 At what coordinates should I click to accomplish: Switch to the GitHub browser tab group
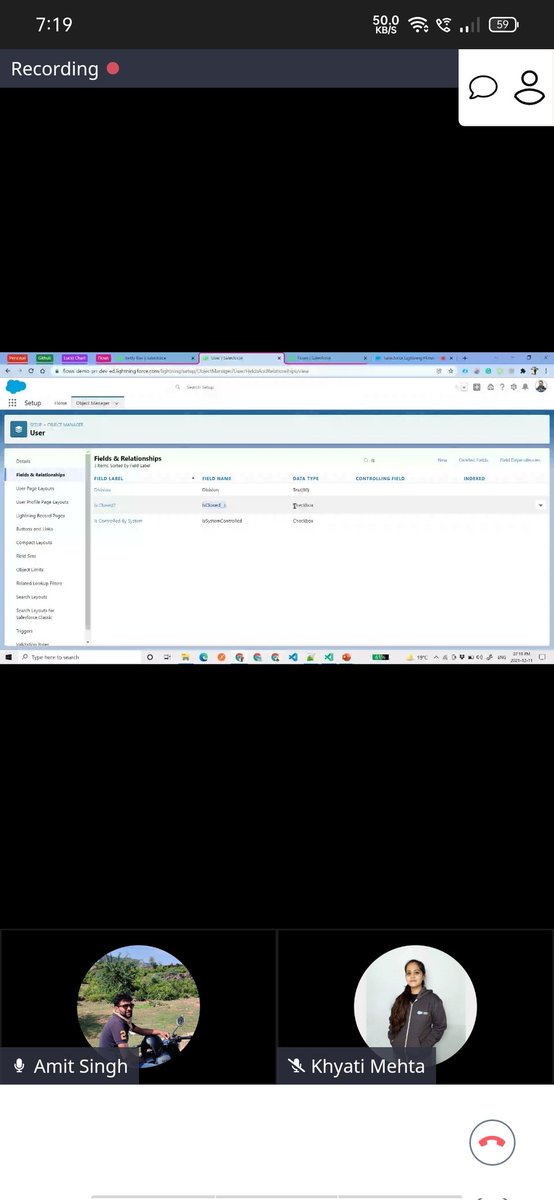45,358
